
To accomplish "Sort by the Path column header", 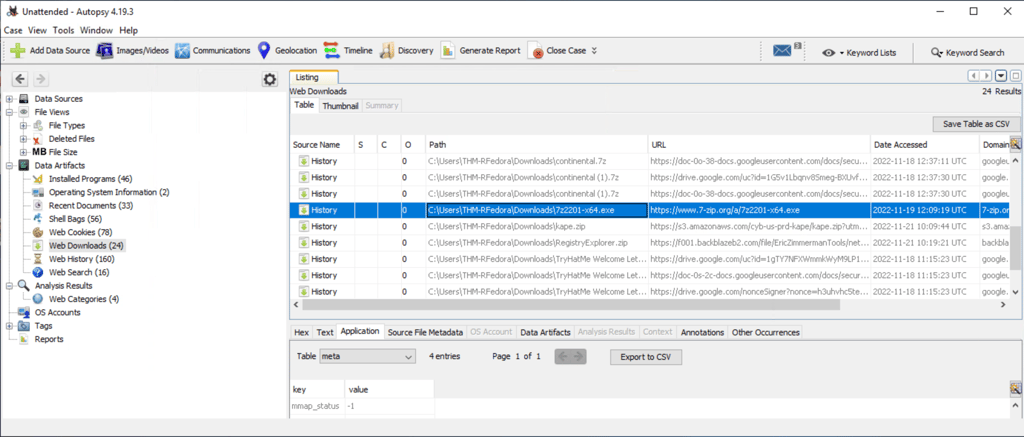I will click(x=536, y=144).
